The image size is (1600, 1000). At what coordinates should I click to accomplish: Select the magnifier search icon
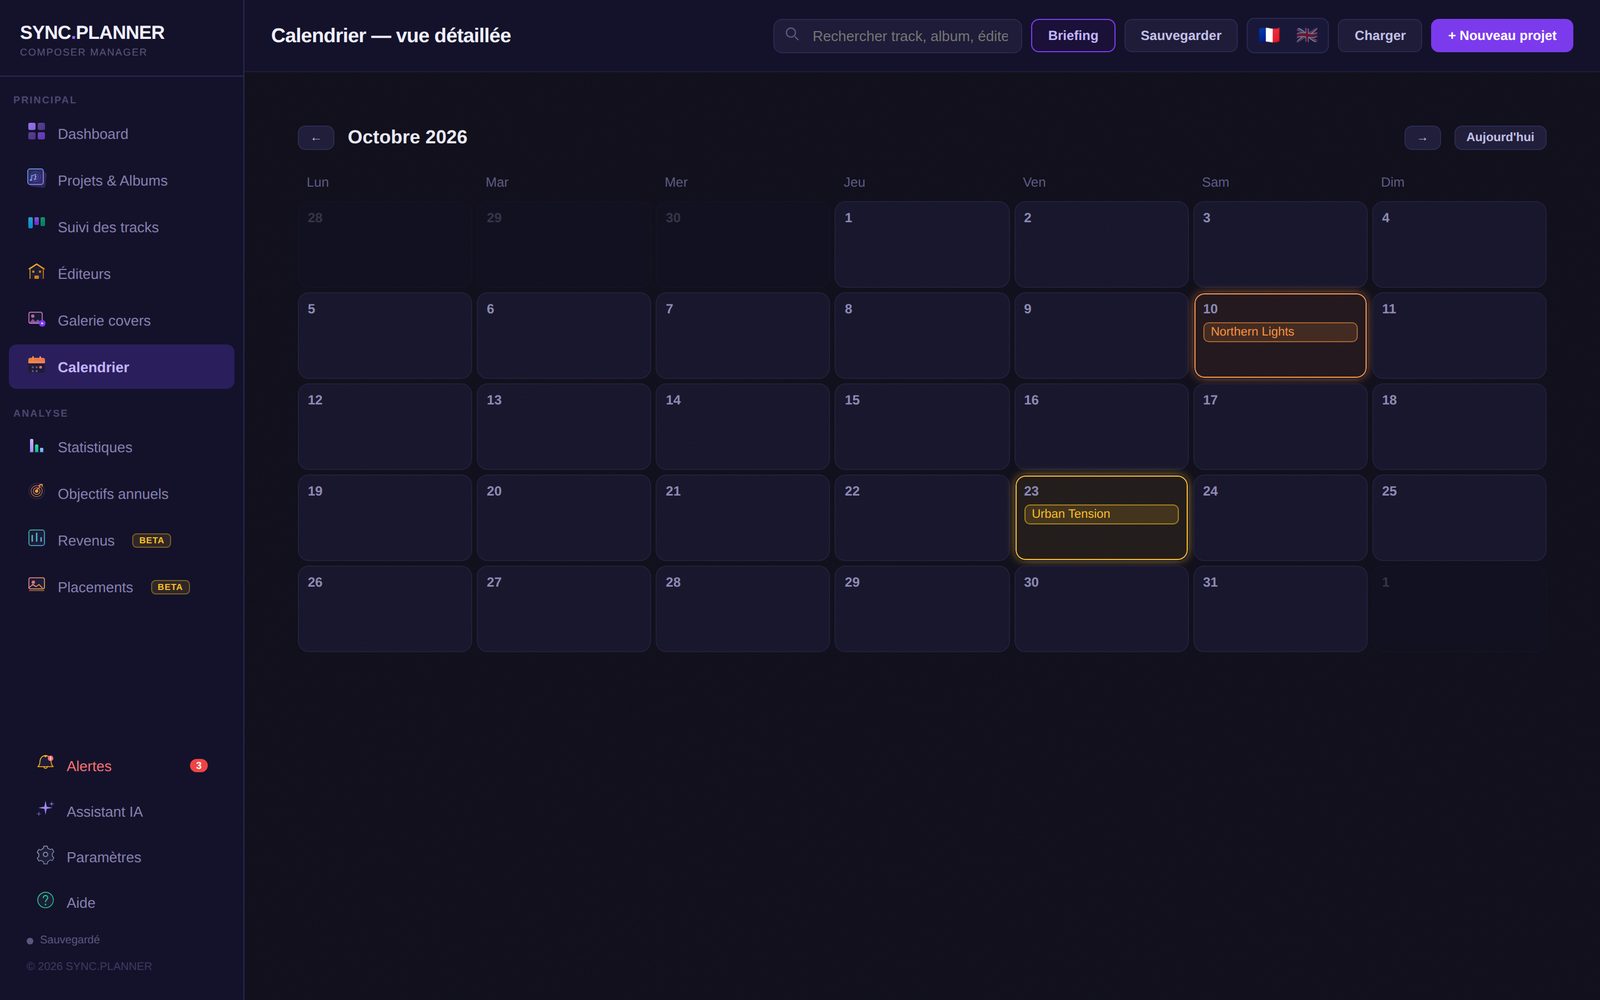coord(792,34)
